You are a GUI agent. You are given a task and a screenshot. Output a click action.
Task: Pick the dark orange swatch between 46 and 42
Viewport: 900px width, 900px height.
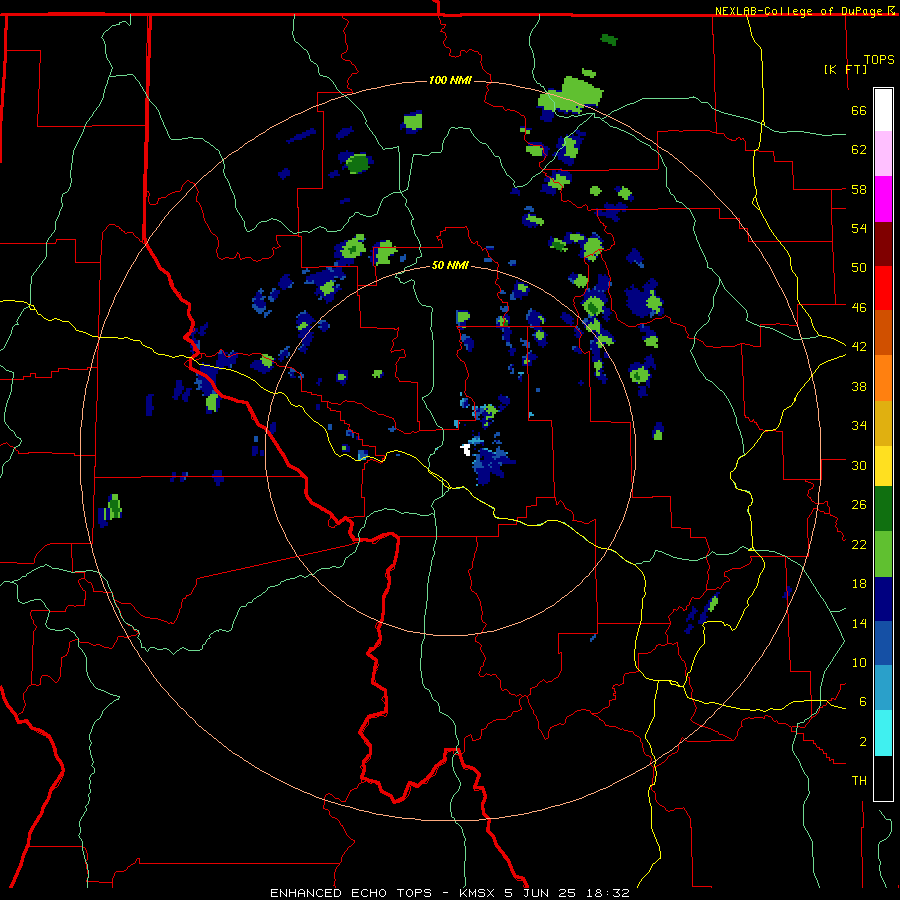pyautogui.click(x=883, y=332)
